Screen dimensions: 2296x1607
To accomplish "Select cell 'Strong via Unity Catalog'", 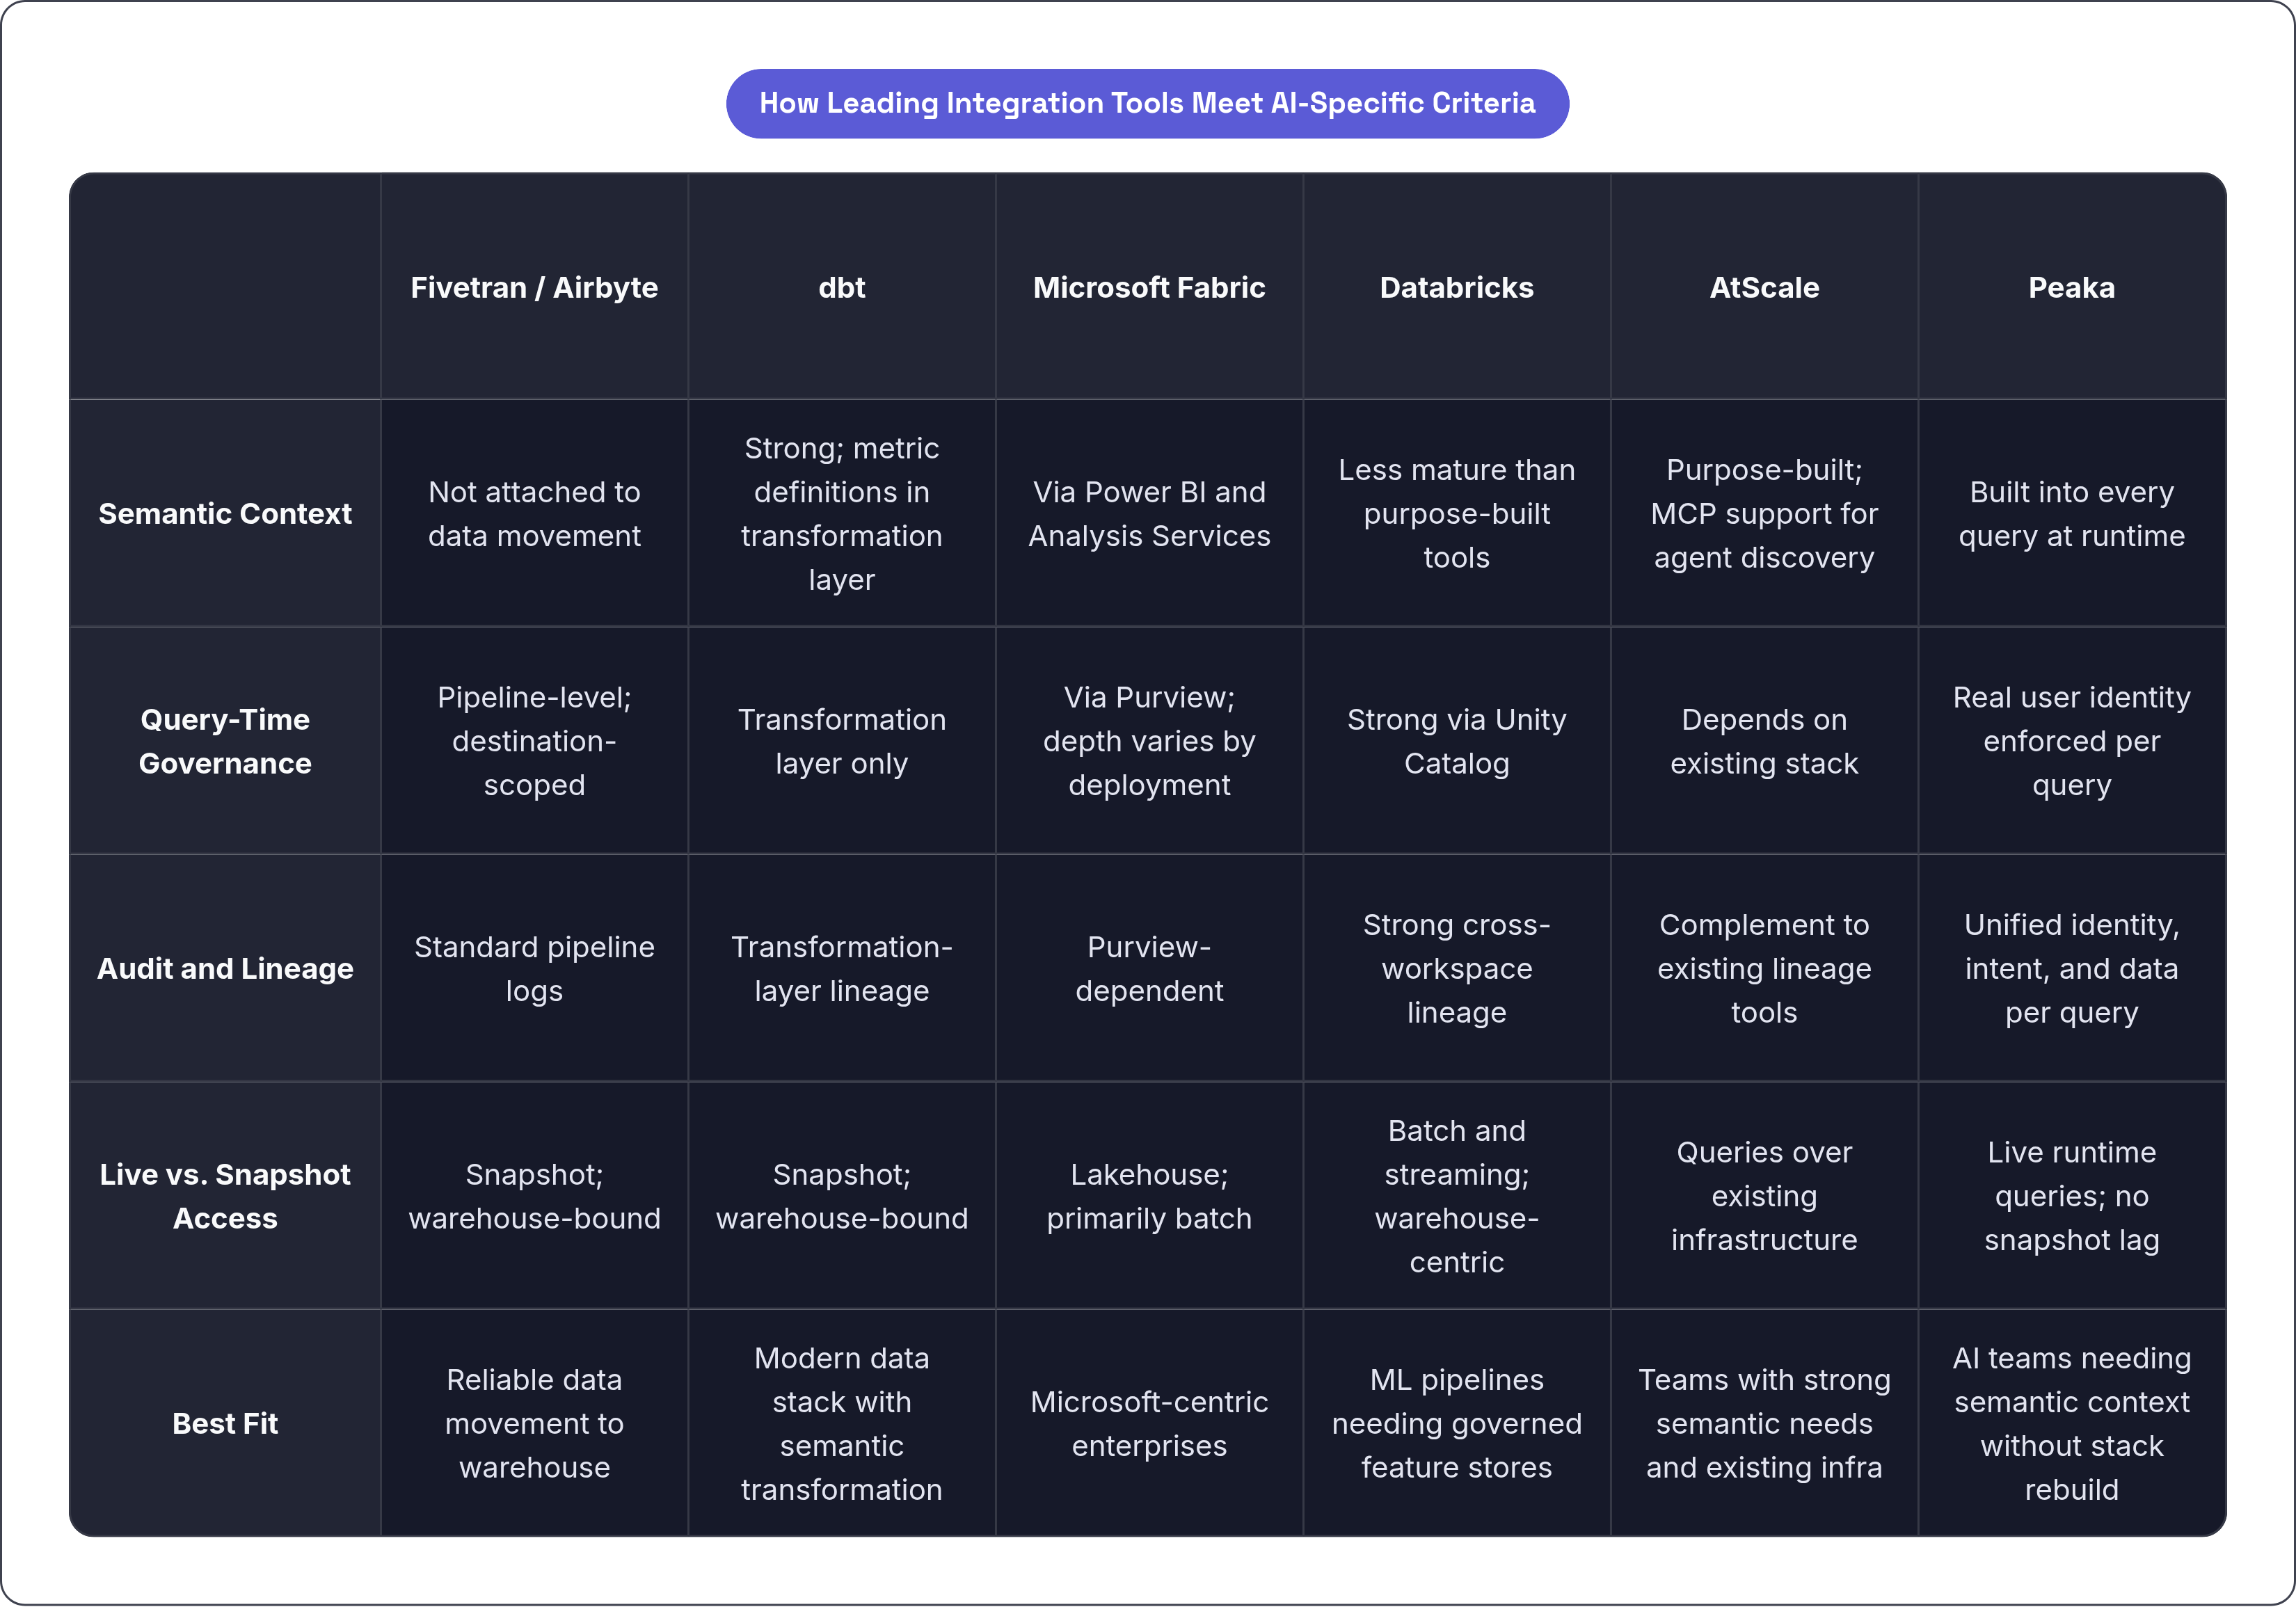I will [1457, 741].
